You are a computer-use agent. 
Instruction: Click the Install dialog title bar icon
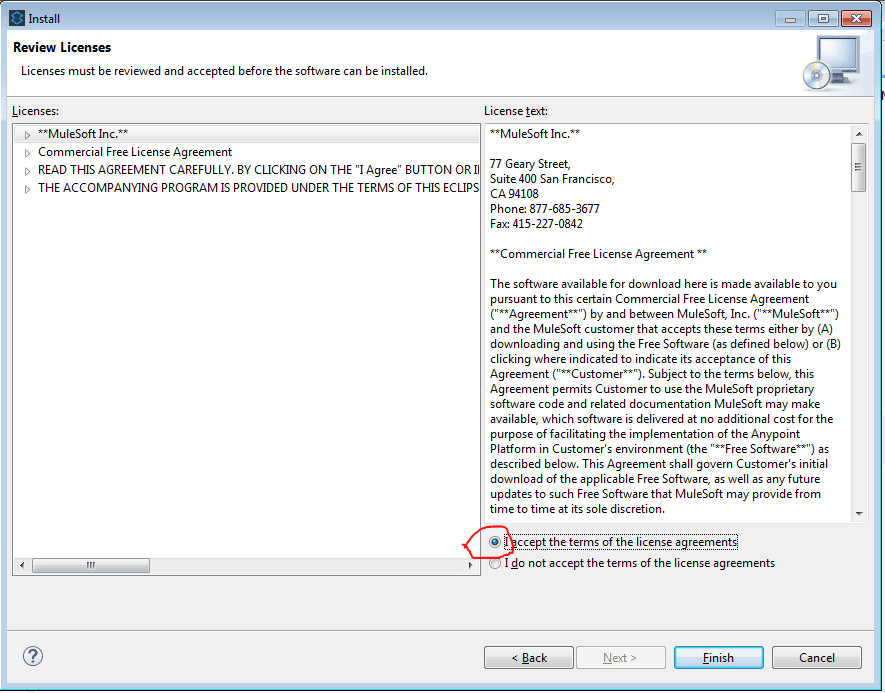point(17,18)
